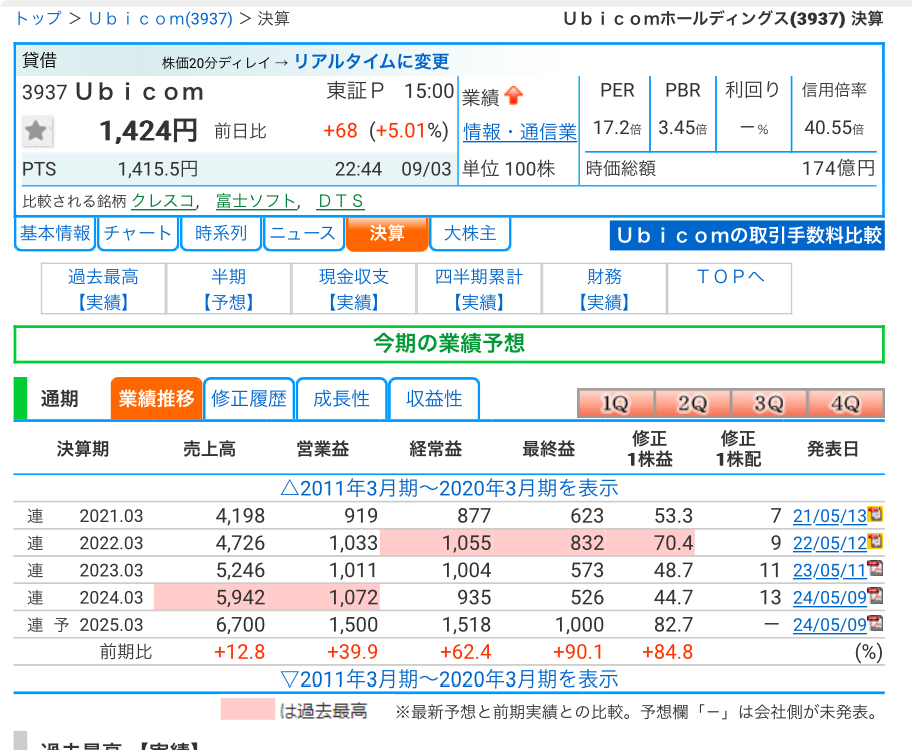
Task: Jump to 財務【実績】 section
Action: point(604,289)
